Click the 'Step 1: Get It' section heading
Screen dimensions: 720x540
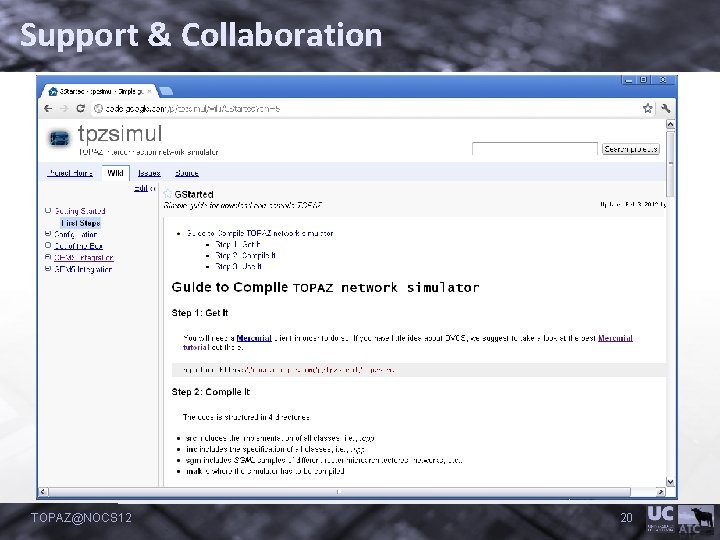[200, 313]
